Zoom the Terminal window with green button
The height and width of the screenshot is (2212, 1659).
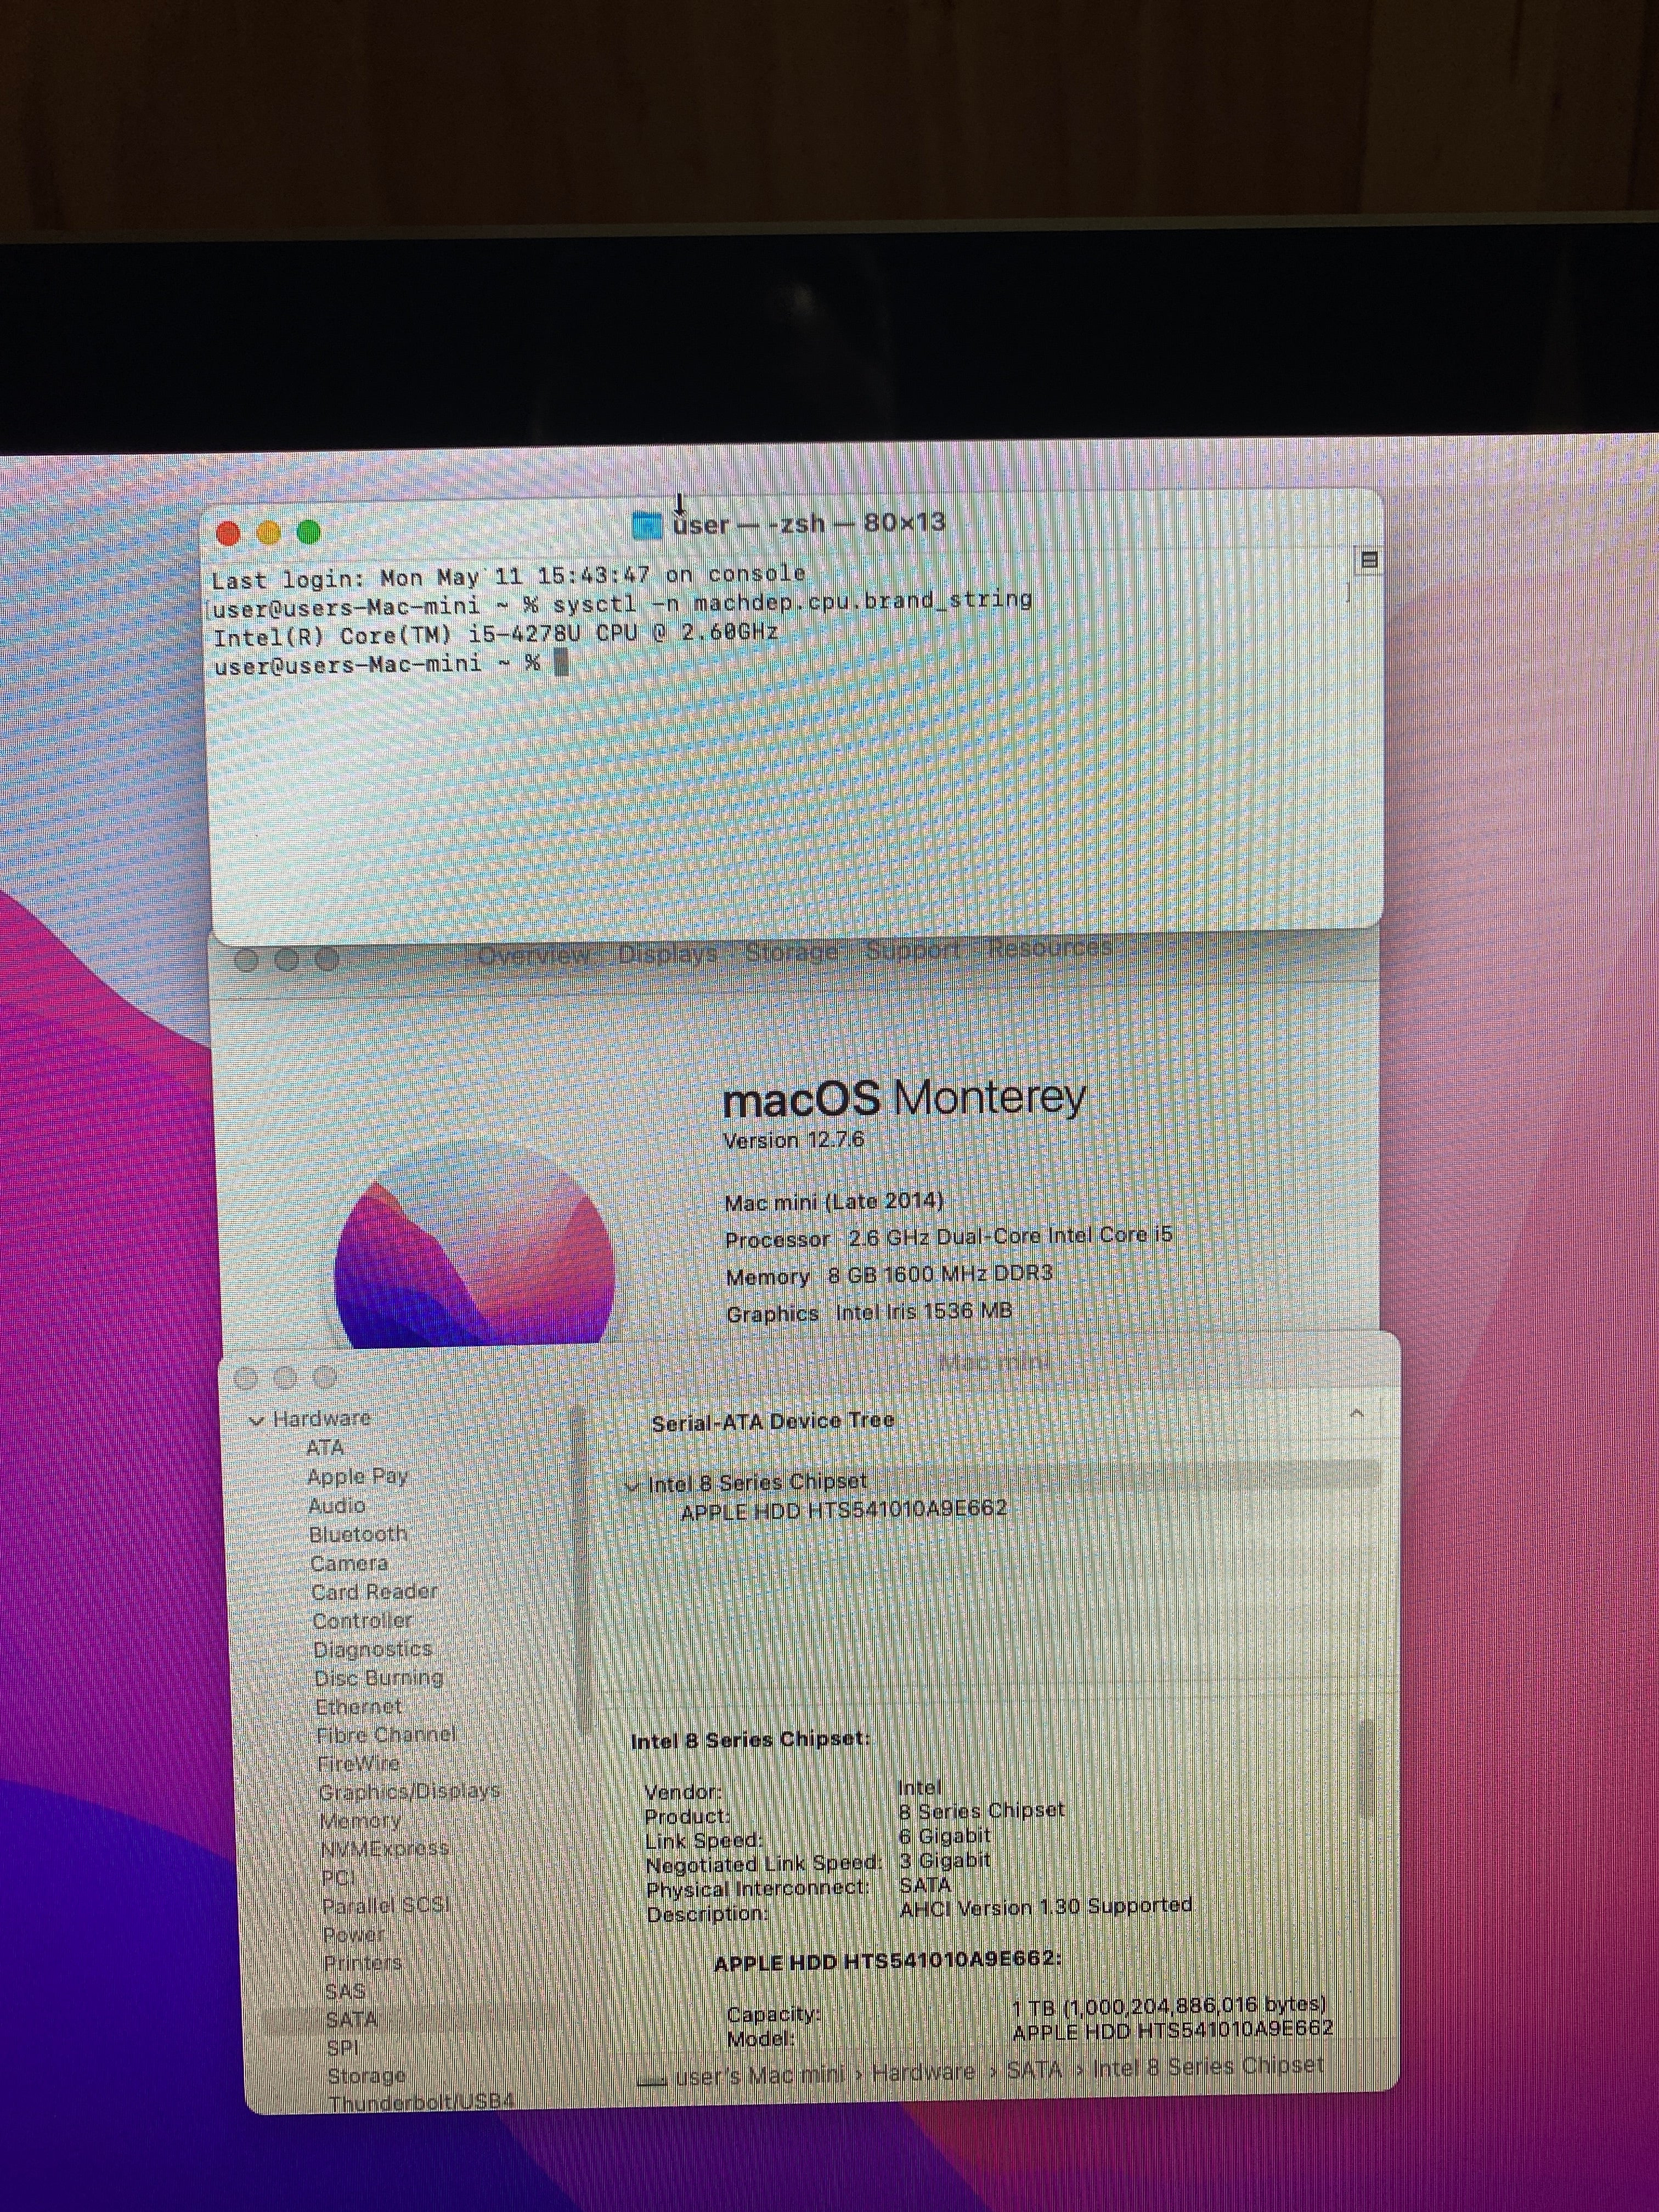[308, 532]
